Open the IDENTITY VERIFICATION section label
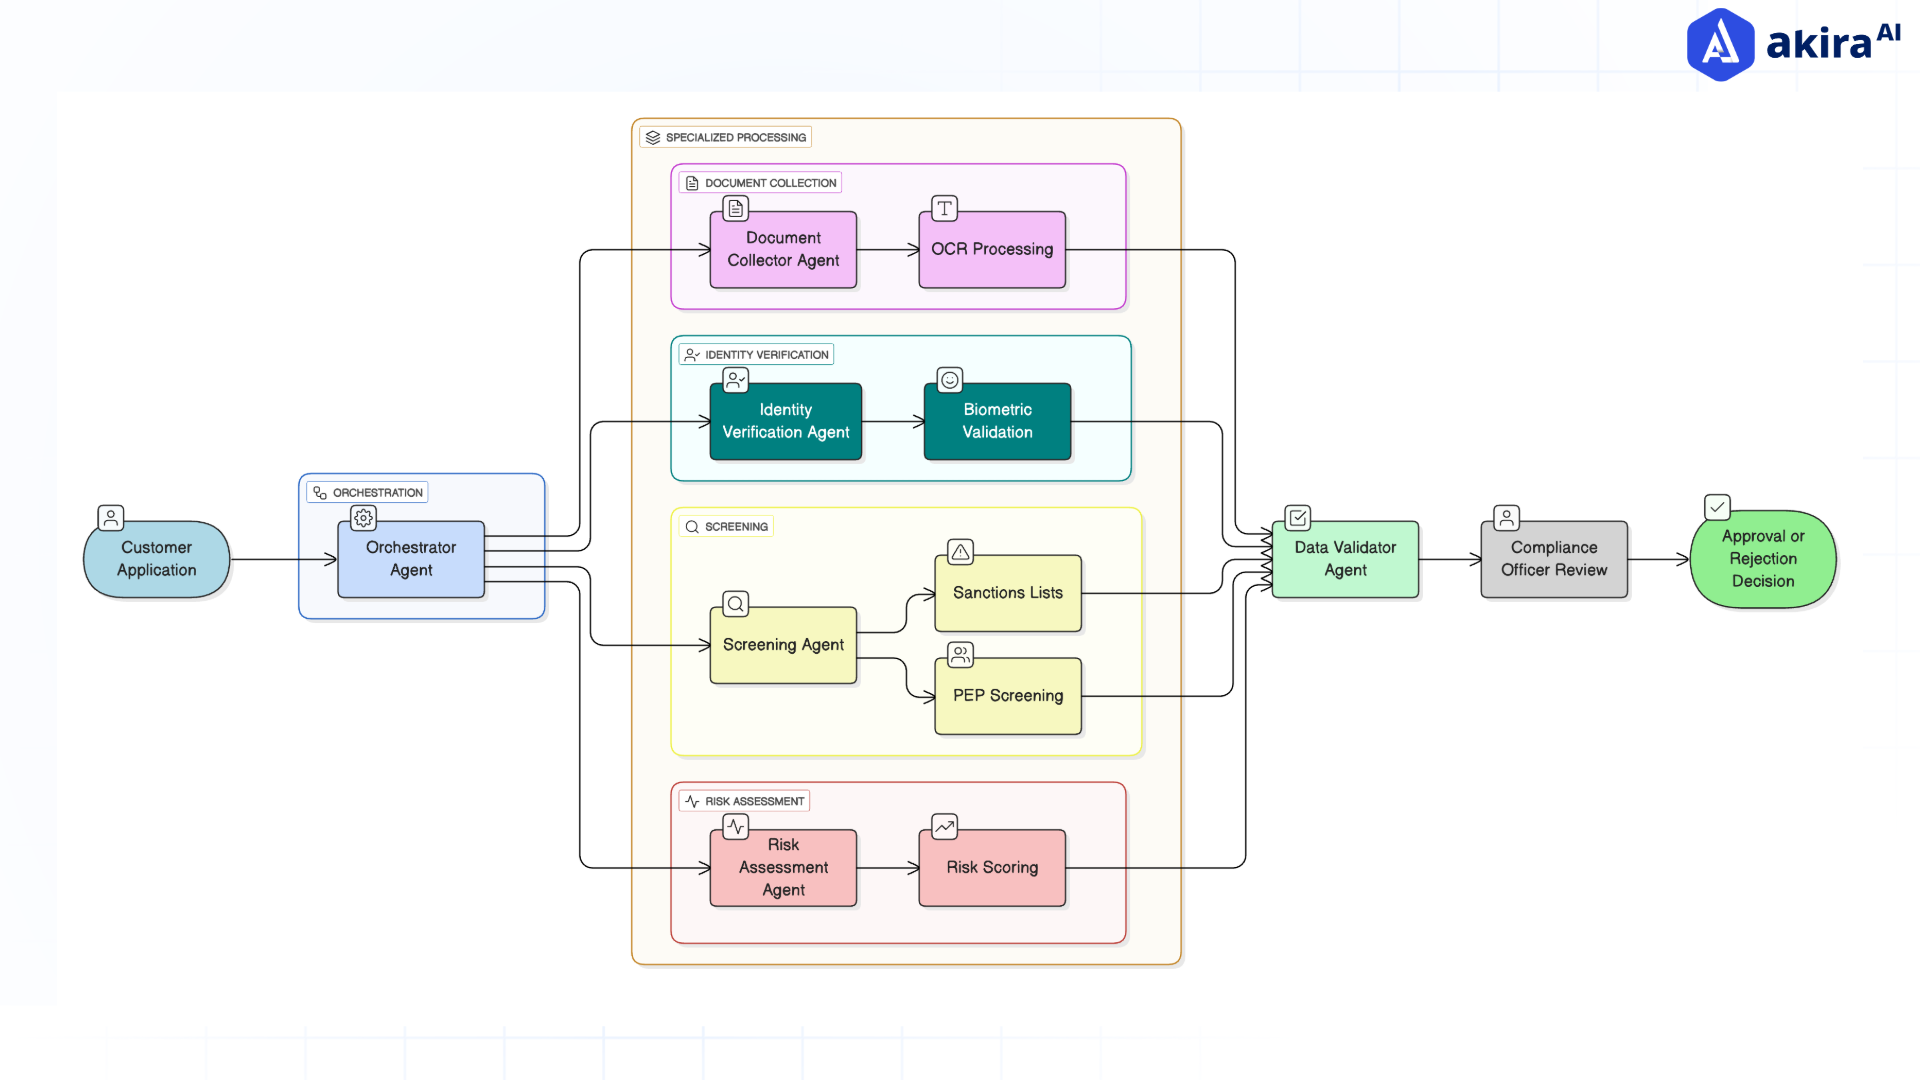This screenshot has height=1080, width=1920. pos(756,353)
